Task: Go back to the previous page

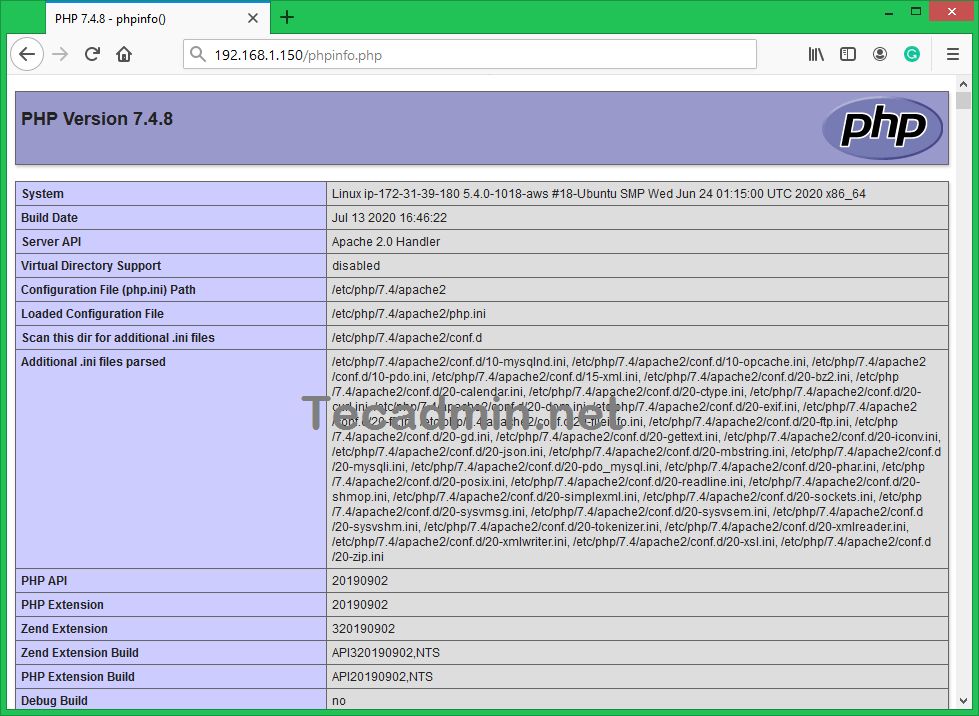Action: (27, 54)
